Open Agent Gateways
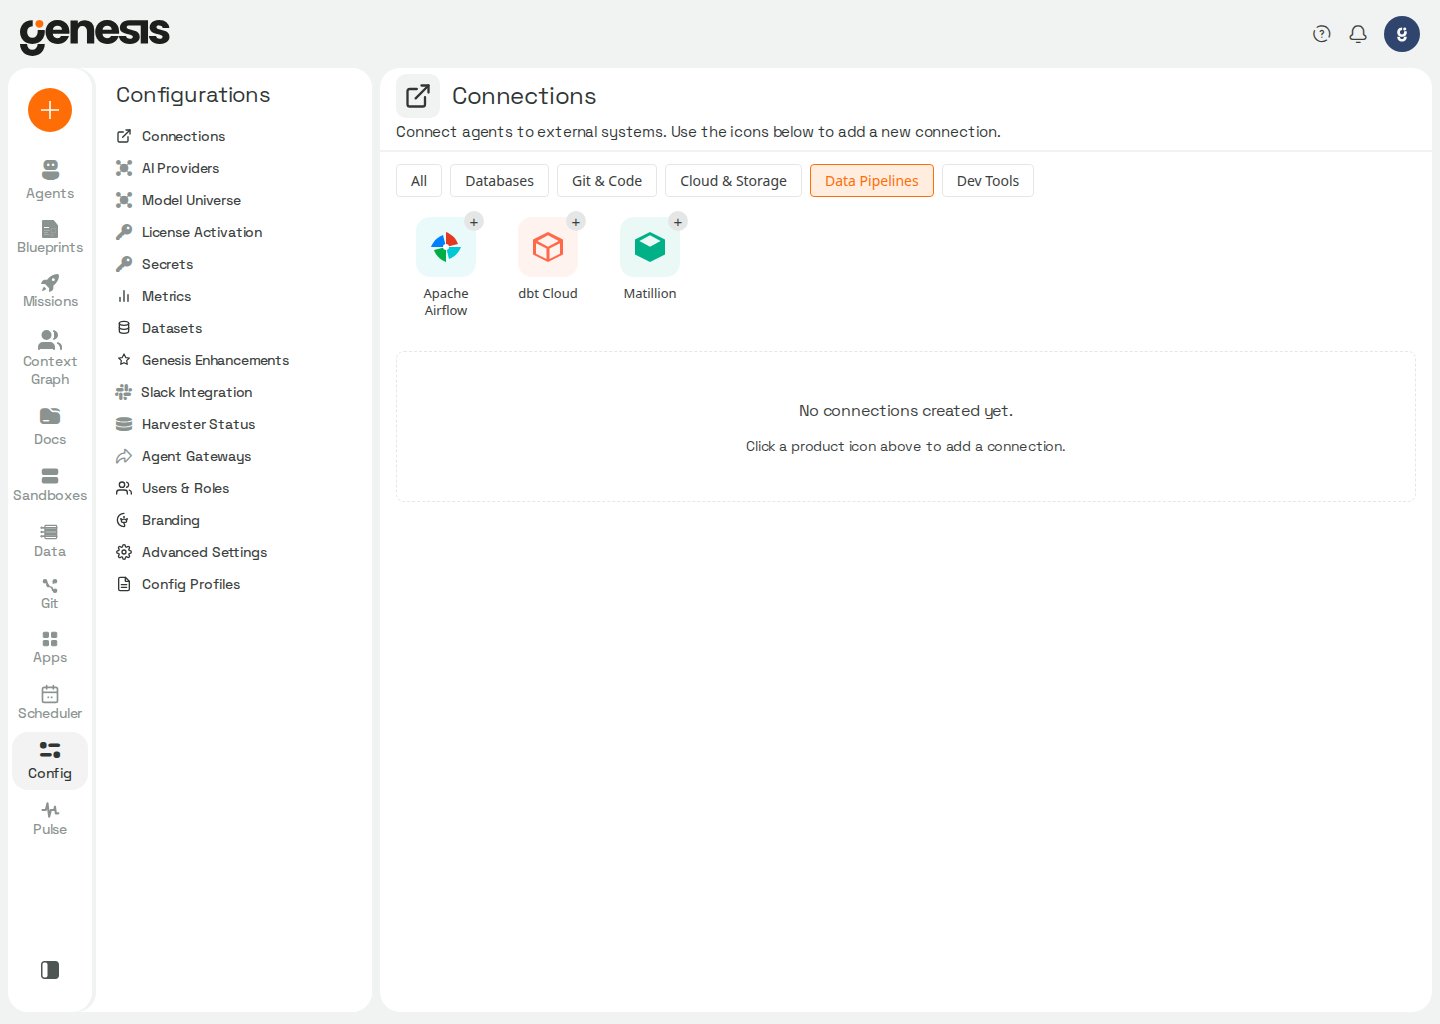Viewport: 1440px width, 1024px height. tap(184, 456)
